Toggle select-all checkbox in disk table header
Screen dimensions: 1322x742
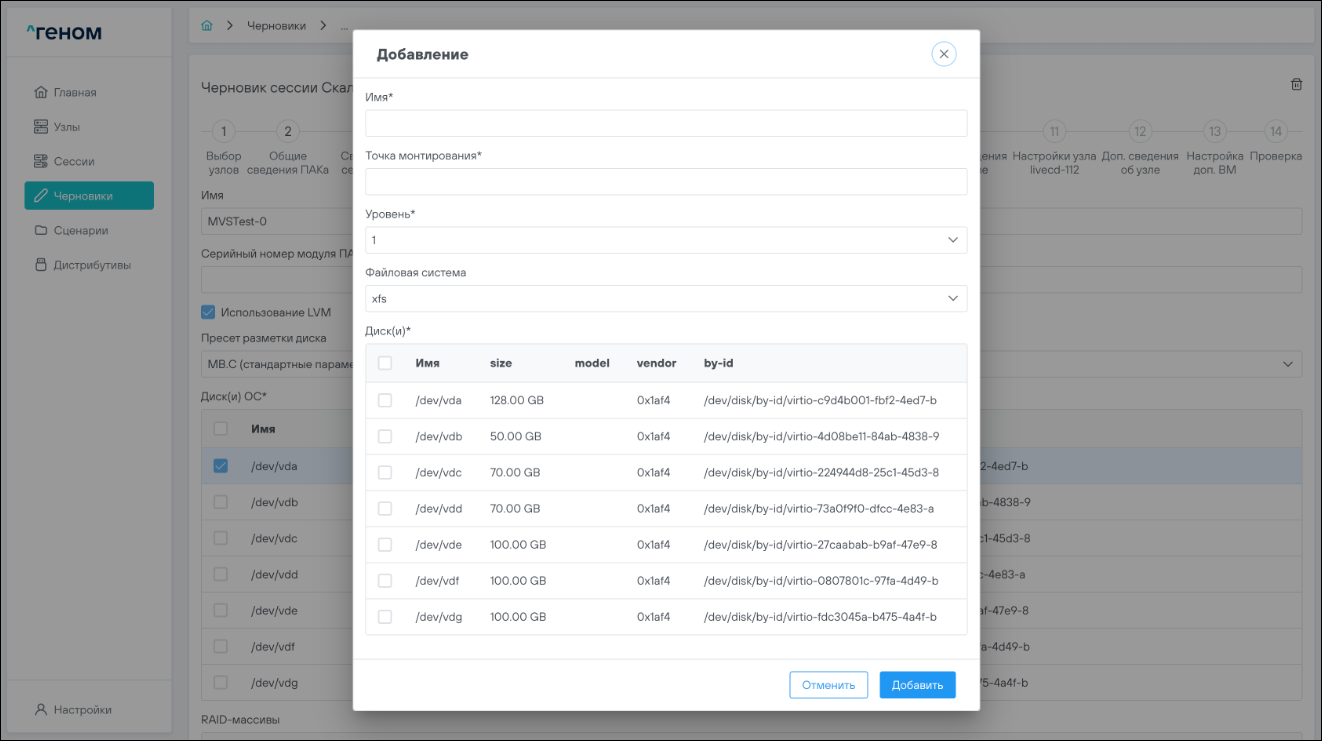(x=385, y=363)
